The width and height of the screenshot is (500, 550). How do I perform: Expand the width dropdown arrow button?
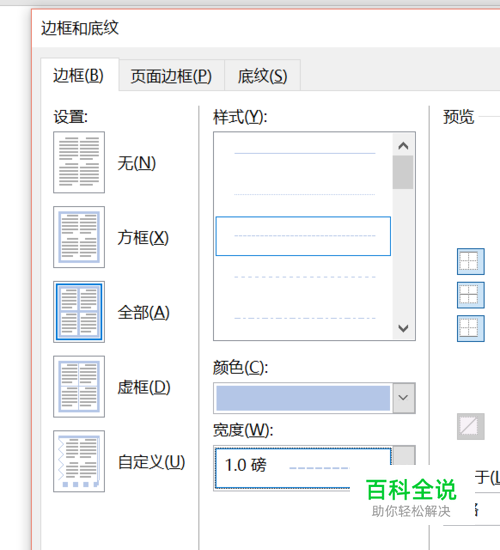coord(404,455)
